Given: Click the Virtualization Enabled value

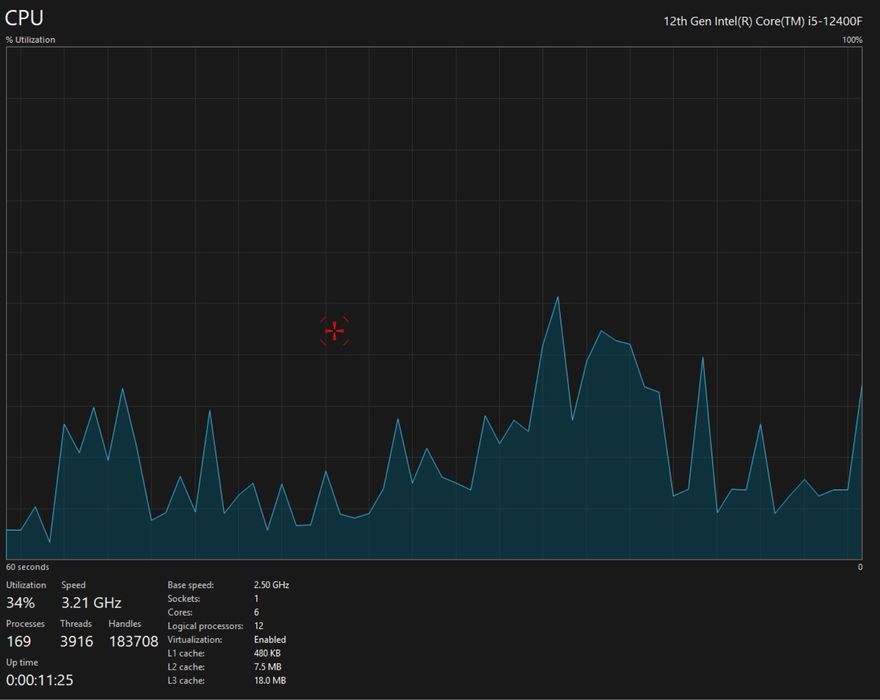Looking at the screenshot, I should 270,639.
